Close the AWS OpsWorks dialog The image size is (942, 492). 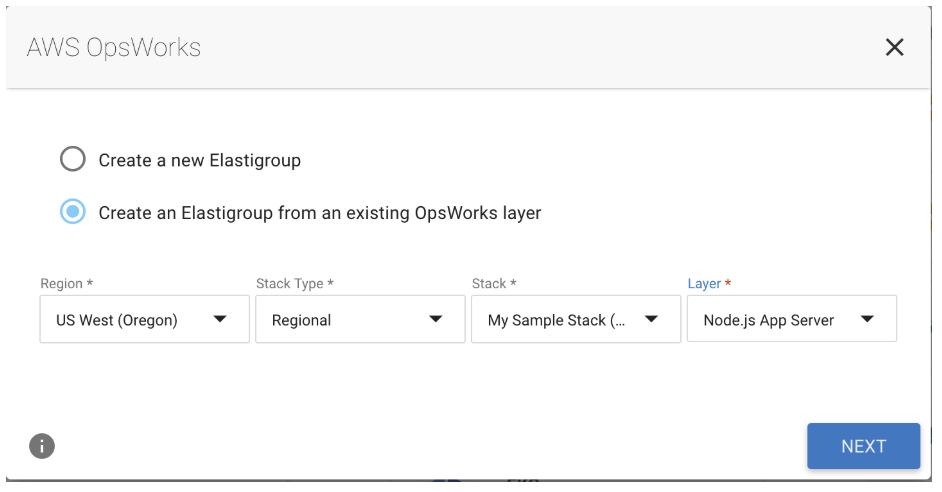894,47
